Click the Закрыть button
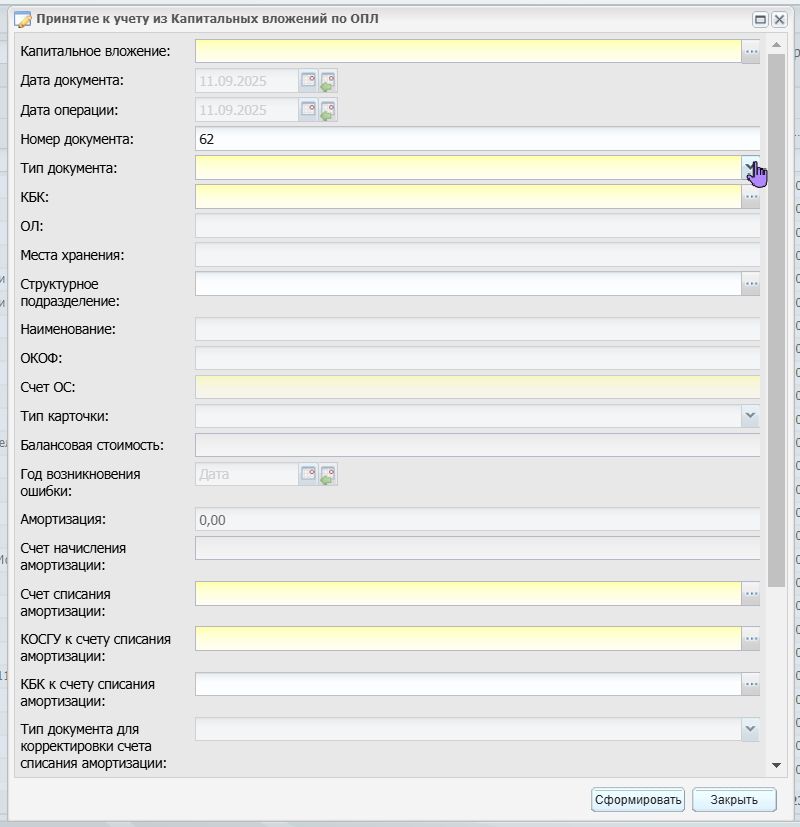Screen dimensions: 800x827 tap(734, 800)
